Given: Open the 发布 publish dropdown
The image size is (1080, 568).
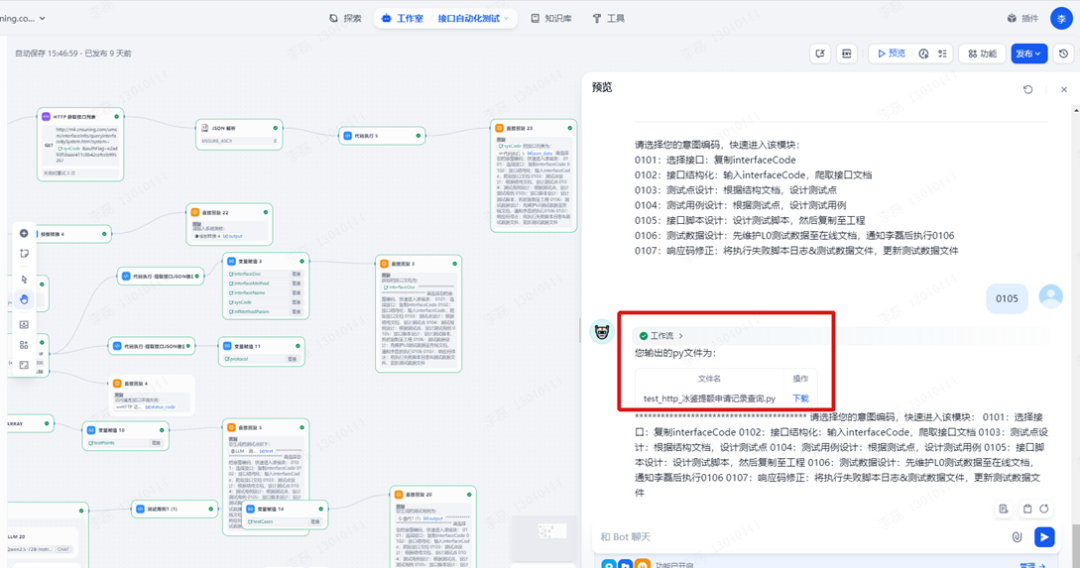Looking at the screenshot, I should coord(1029,54).
